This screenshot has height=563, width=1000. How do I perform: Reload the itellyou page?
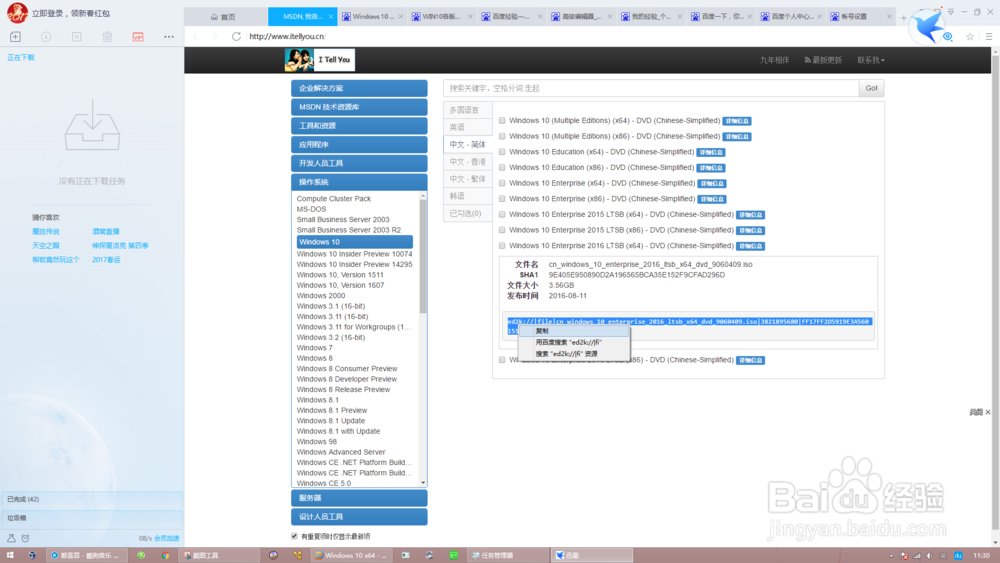[236, 36]
